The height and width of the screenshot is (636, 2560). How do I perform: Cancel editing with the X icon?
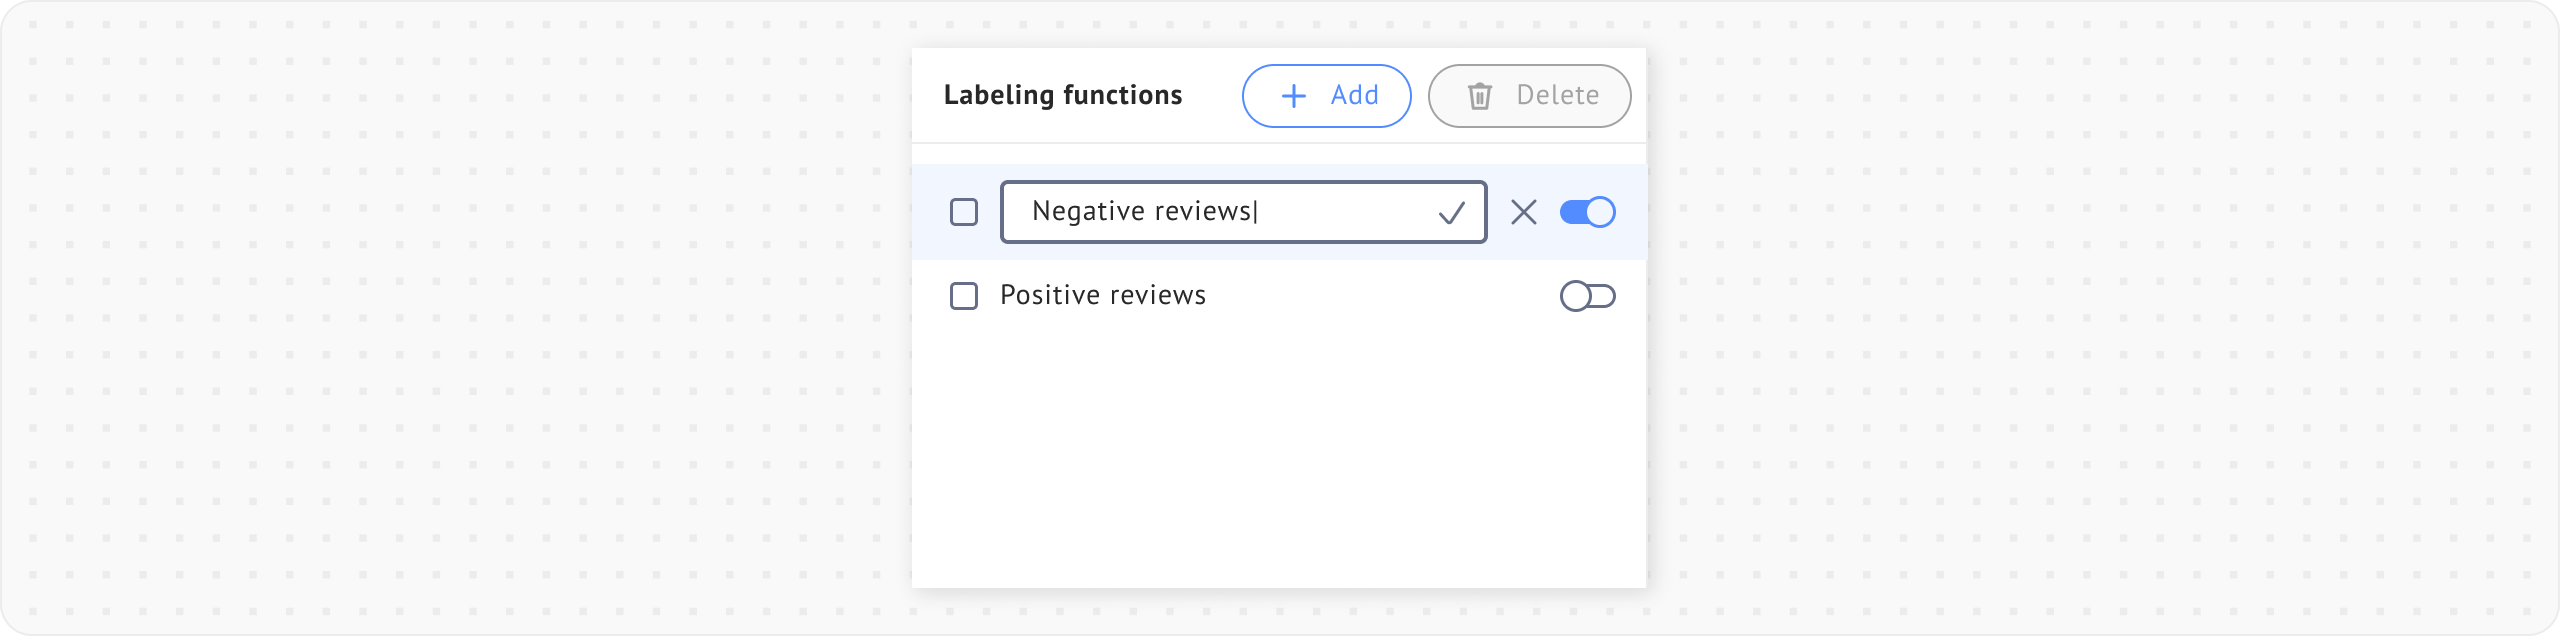pyautogui.click(x=1523, y=212)
